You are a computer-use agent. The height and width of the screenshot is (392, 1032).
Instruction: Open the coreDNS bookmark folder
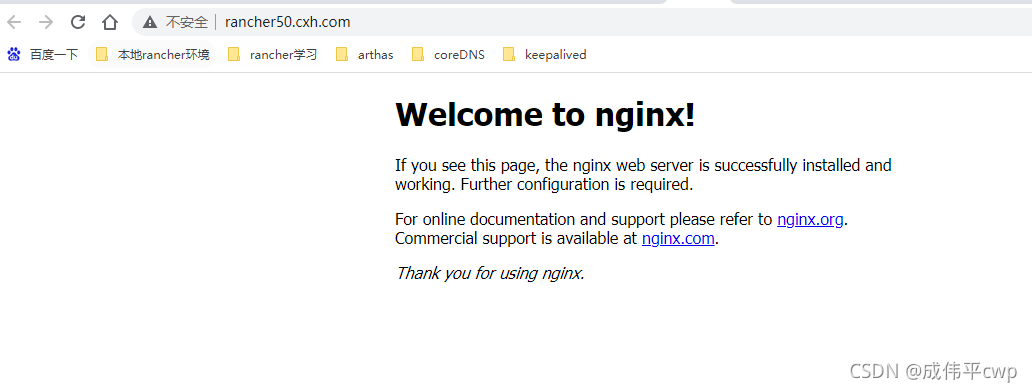click(448, 55)
